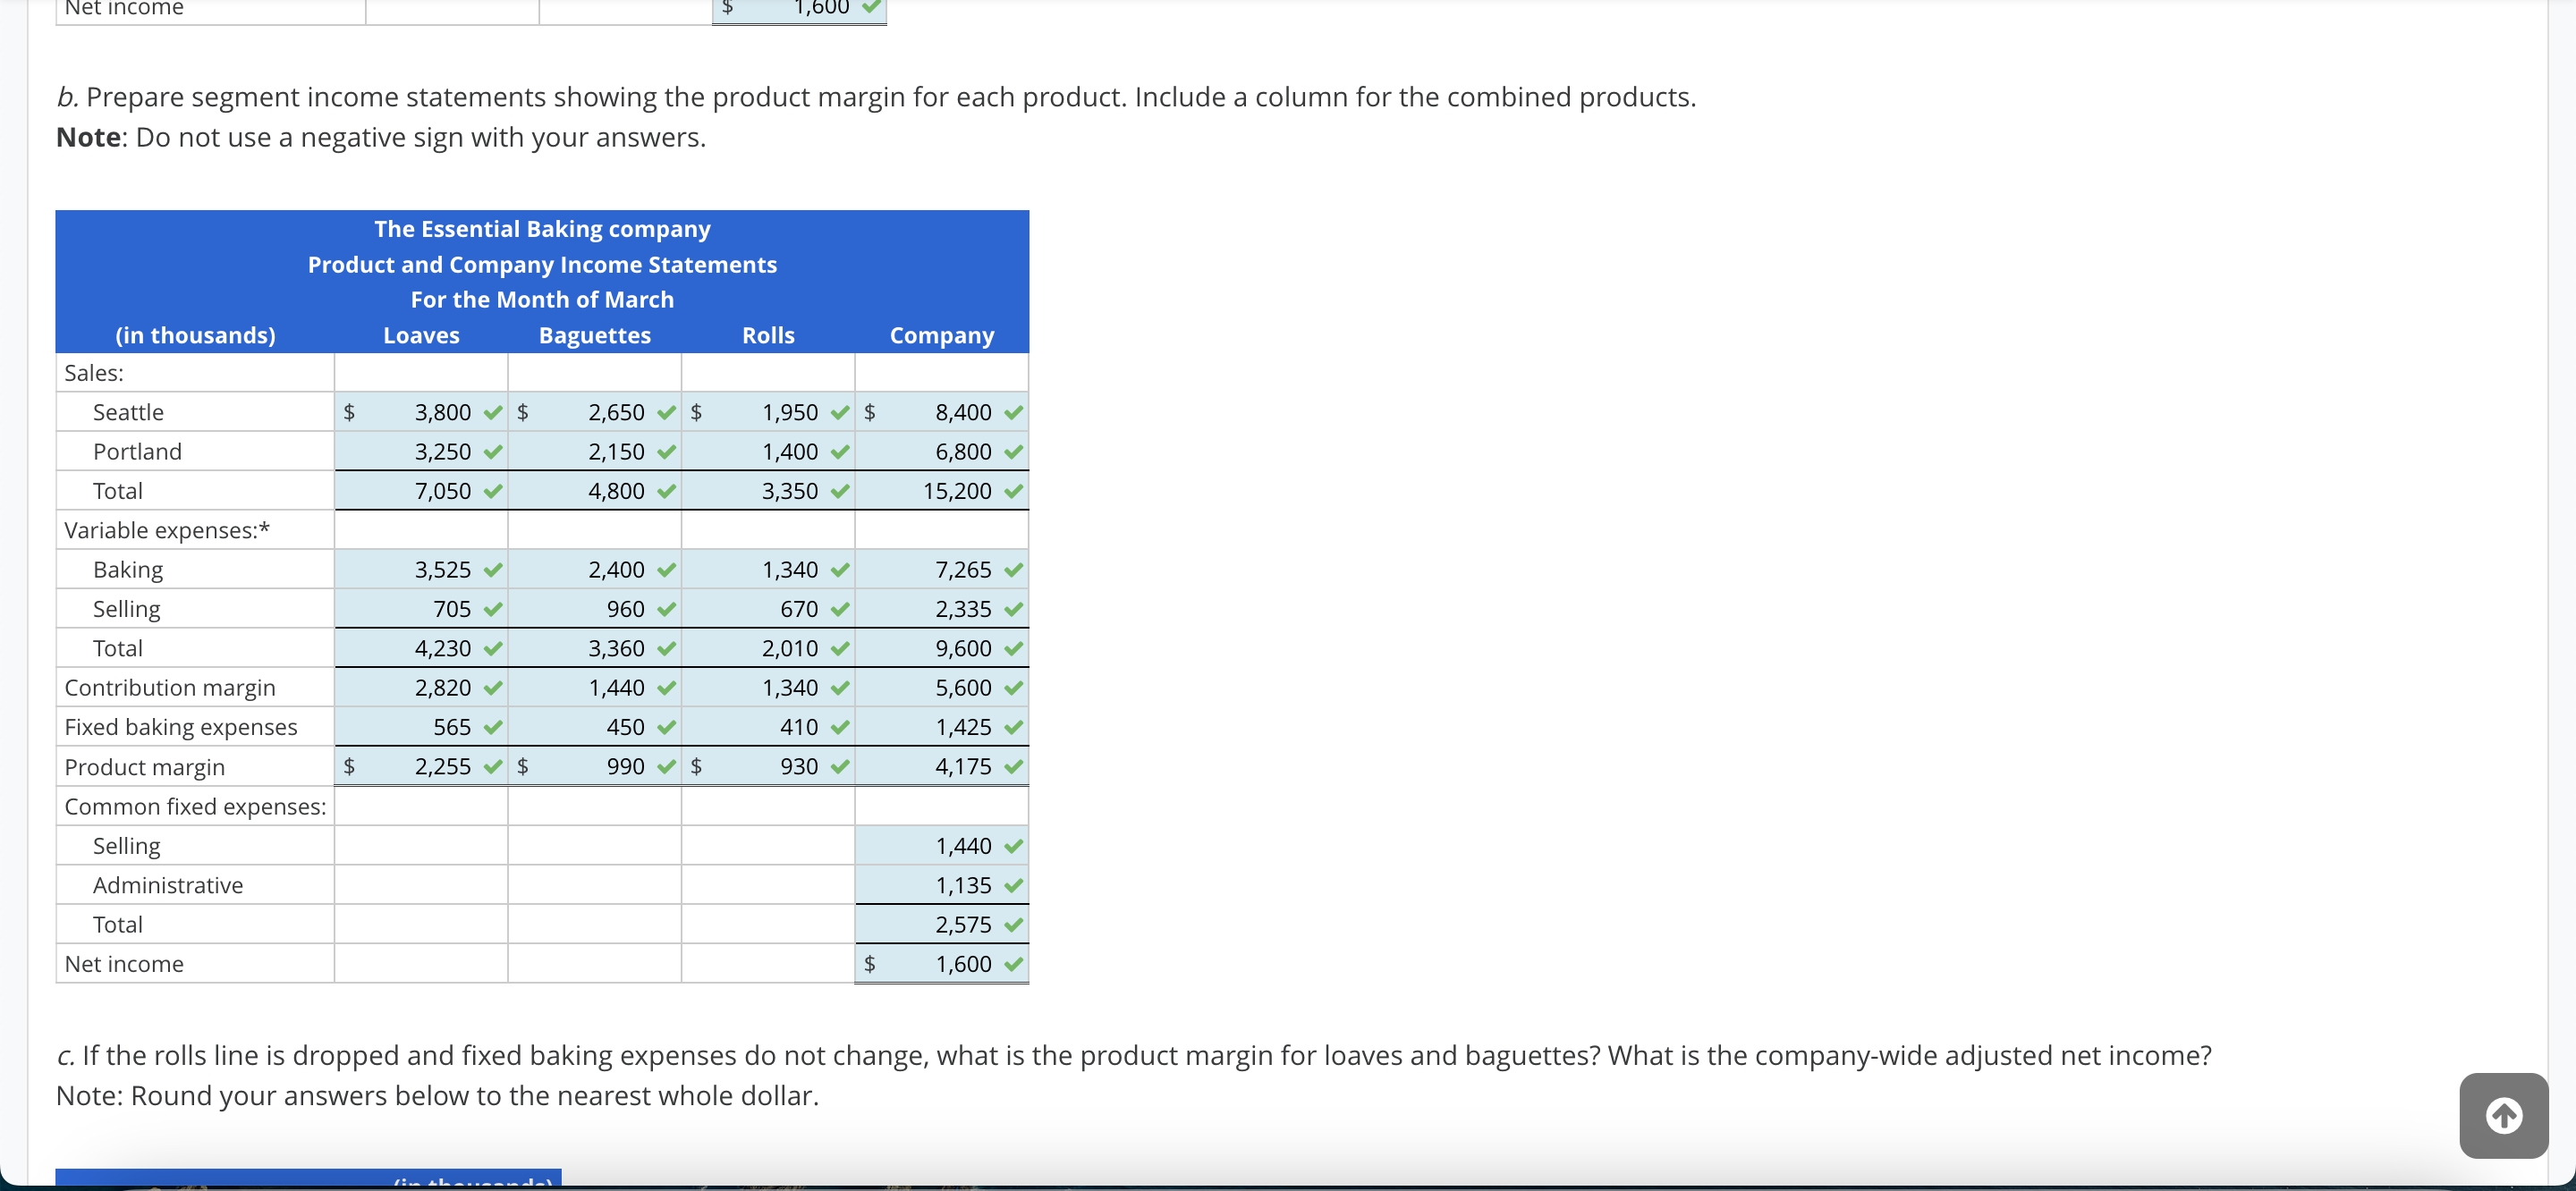This screenshot has height=1191, width=2576.
Task: Click the checkmark beside fixed baking expenses 1,425
Action: pyautogui.click(x=1013, y=727)
